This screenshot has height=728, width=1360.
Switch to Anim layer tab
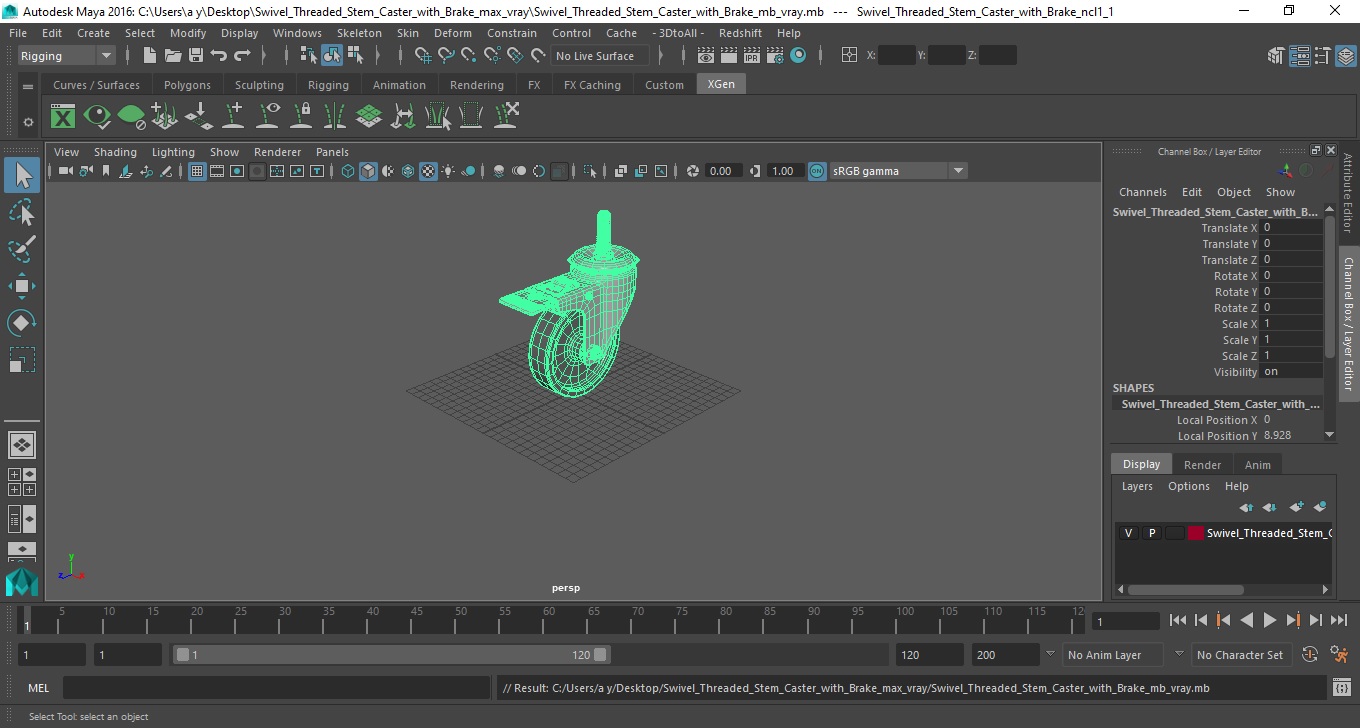[1257, 465]
